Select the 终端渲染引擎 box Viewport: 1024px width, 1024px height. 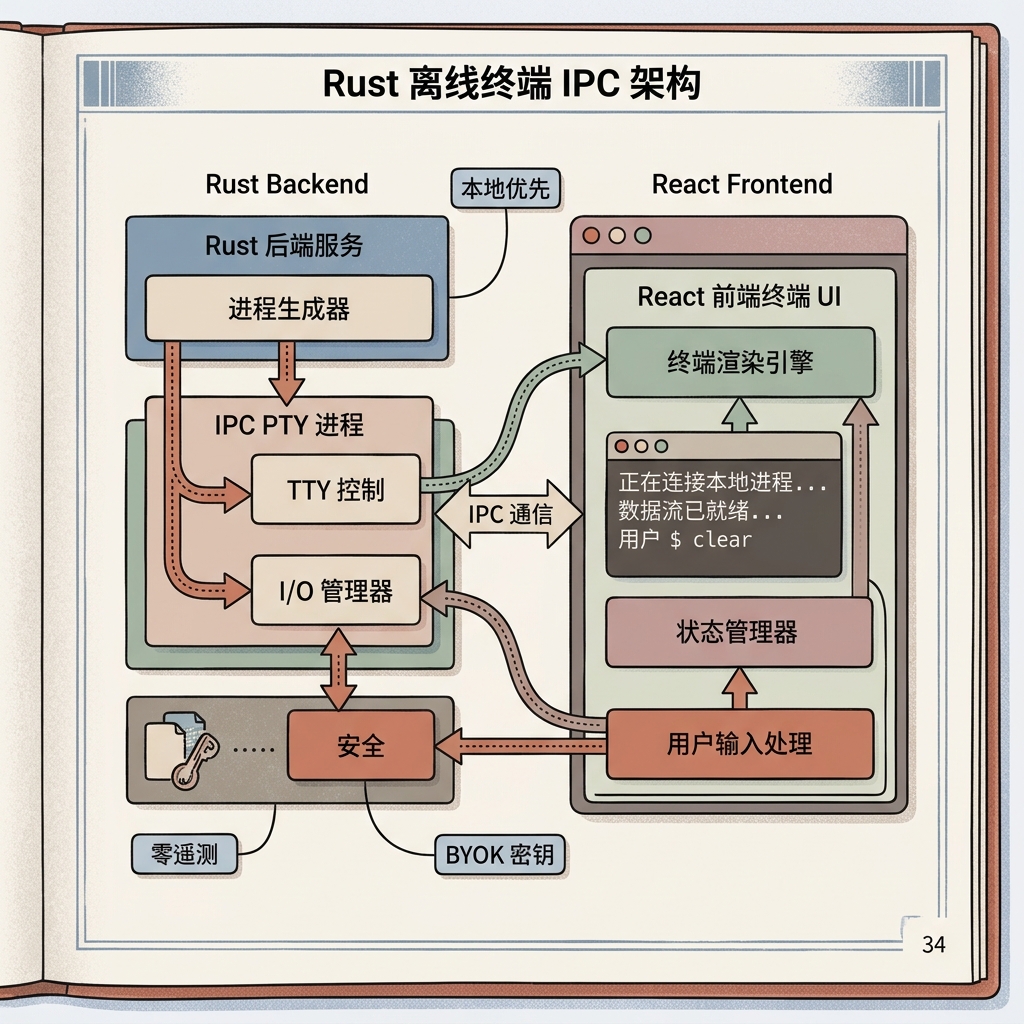741,362
